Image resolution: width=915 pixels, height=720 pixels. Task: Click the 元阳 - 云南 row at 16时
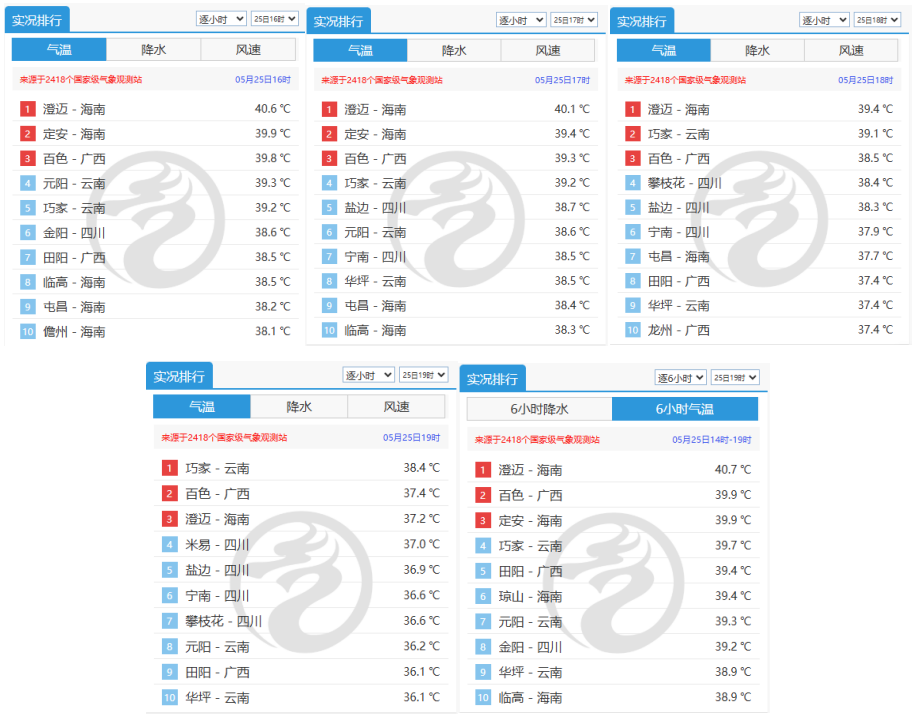155,183
